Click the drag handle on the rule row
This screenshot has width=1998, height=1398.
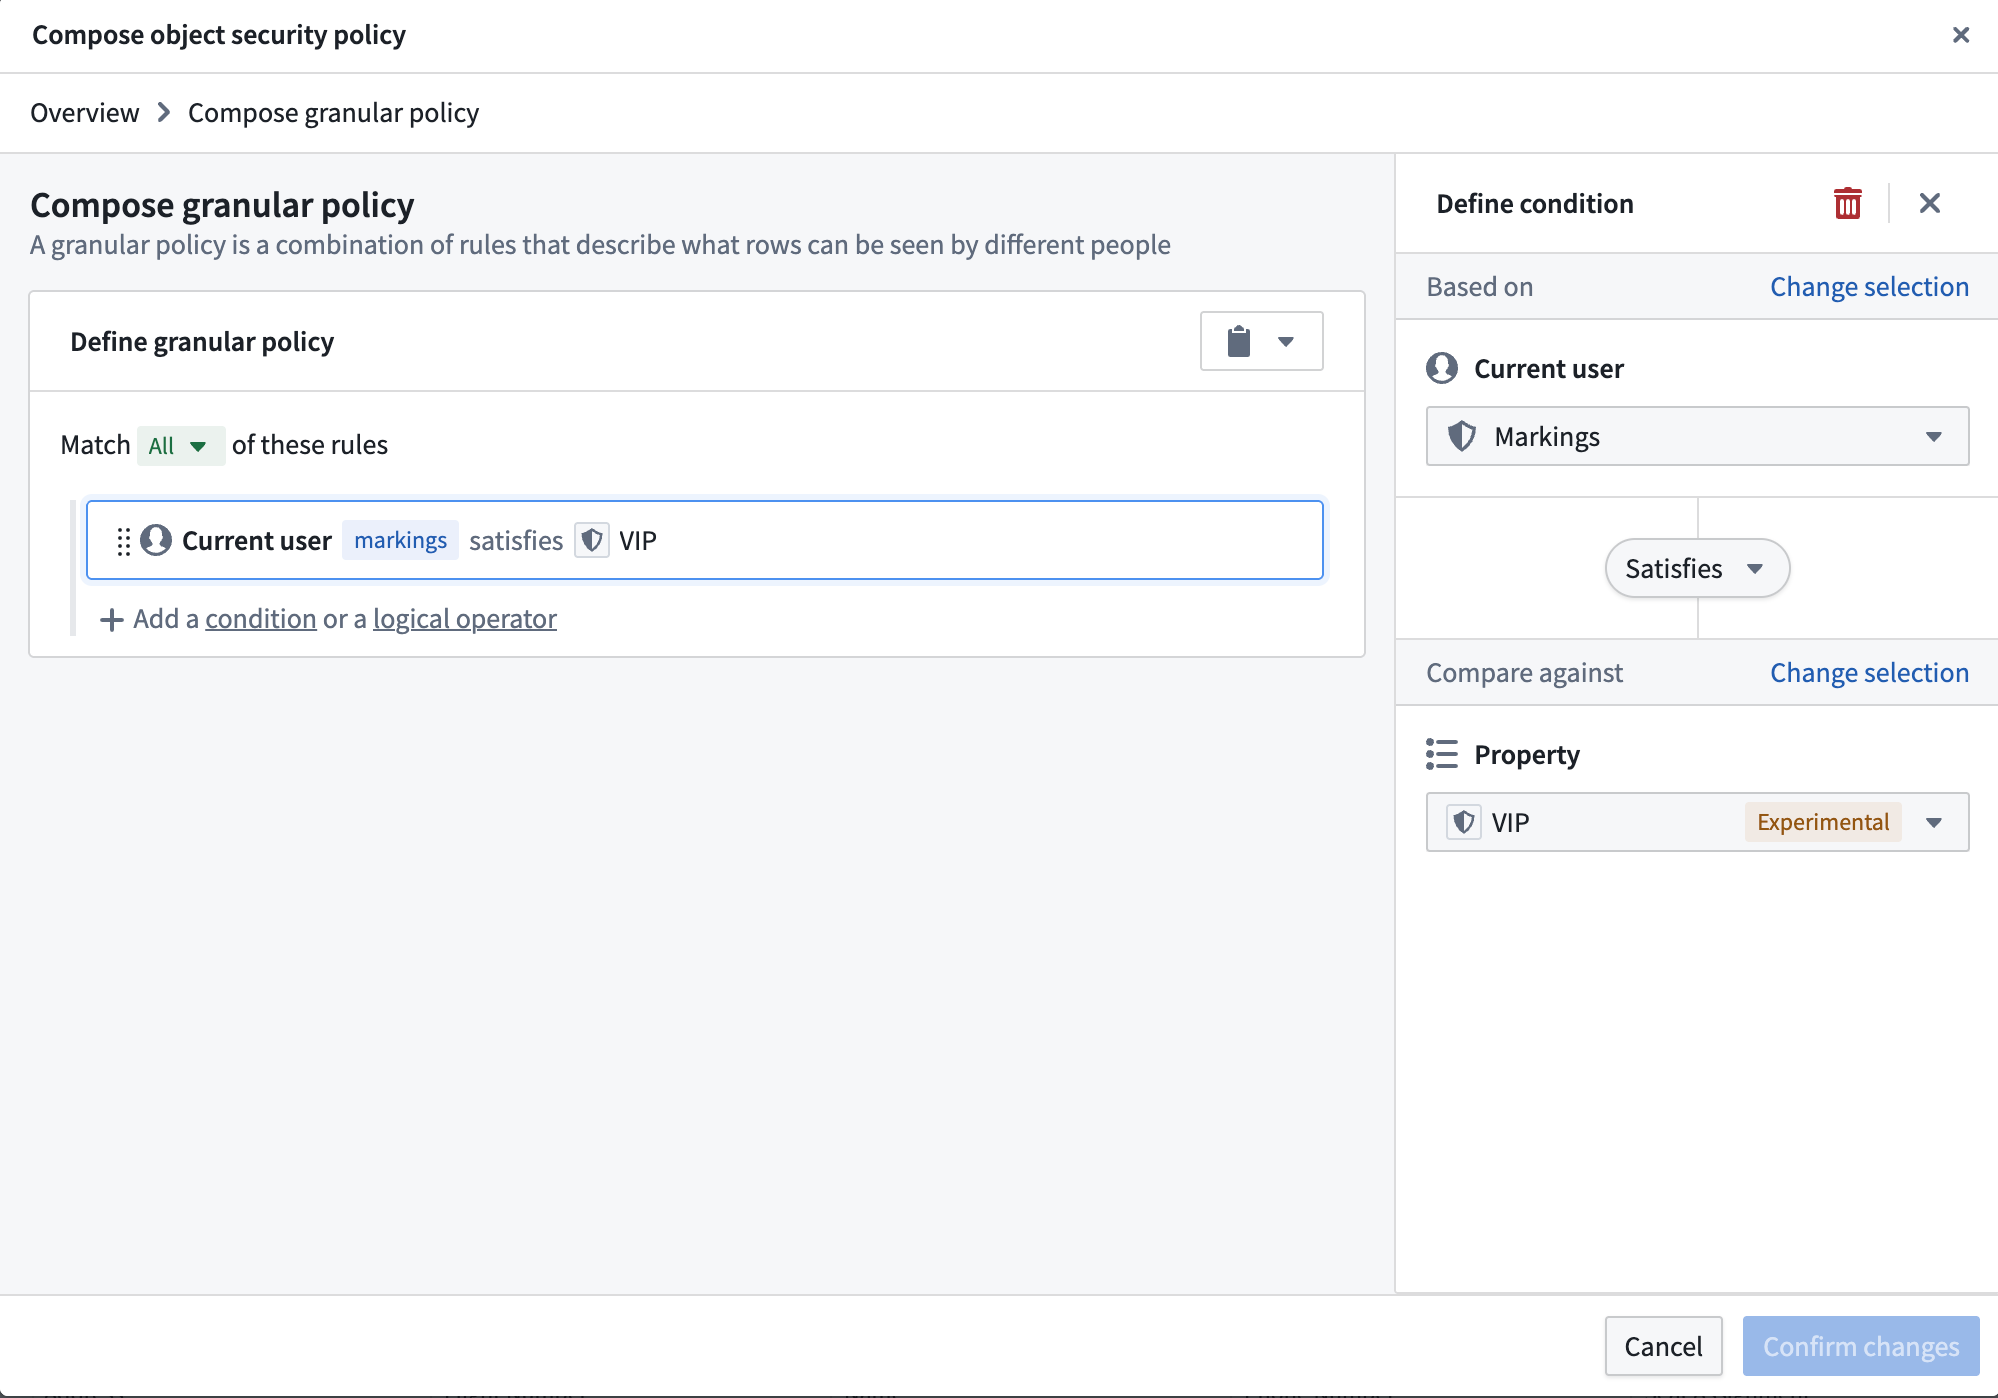click(122, 540)
